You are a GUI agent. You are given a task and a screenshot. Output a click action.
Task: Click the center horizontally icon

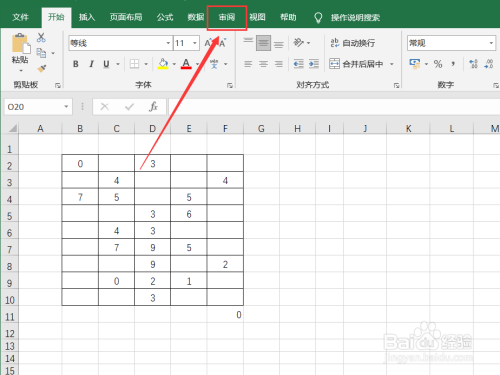(263, 64)
